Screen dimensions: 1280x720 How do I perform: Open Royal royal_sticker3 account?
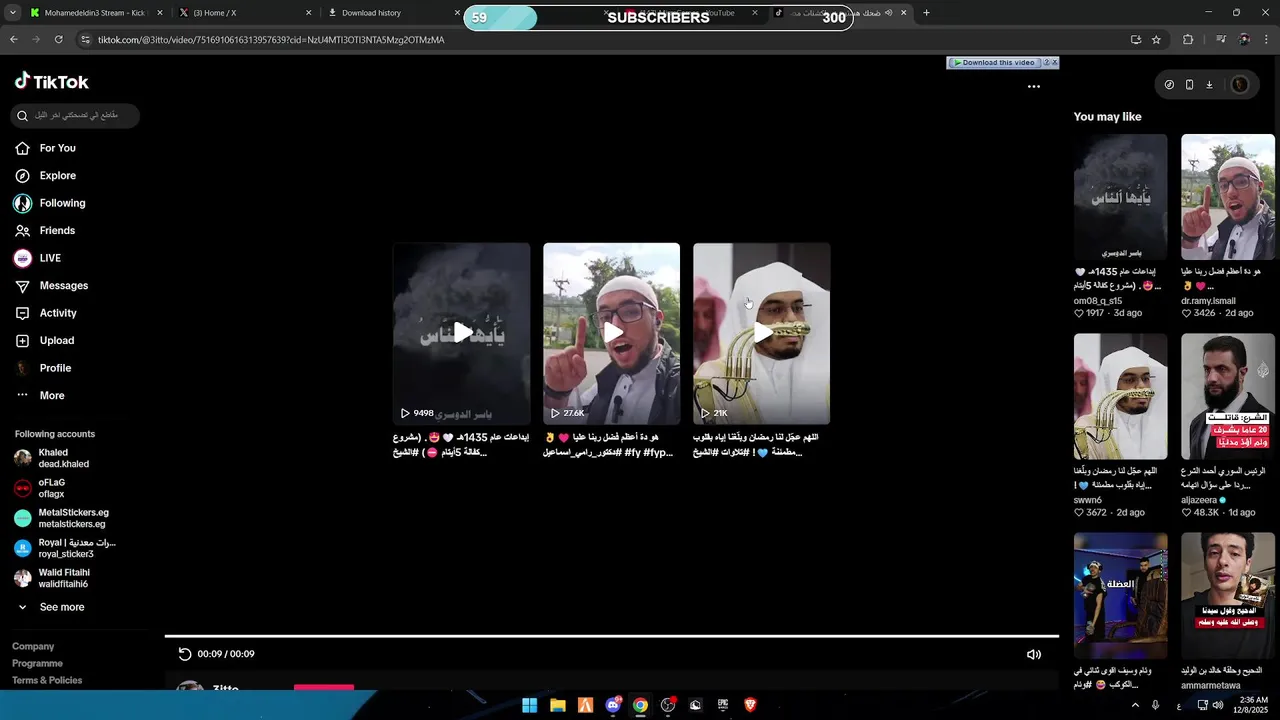tap(66, 548)
